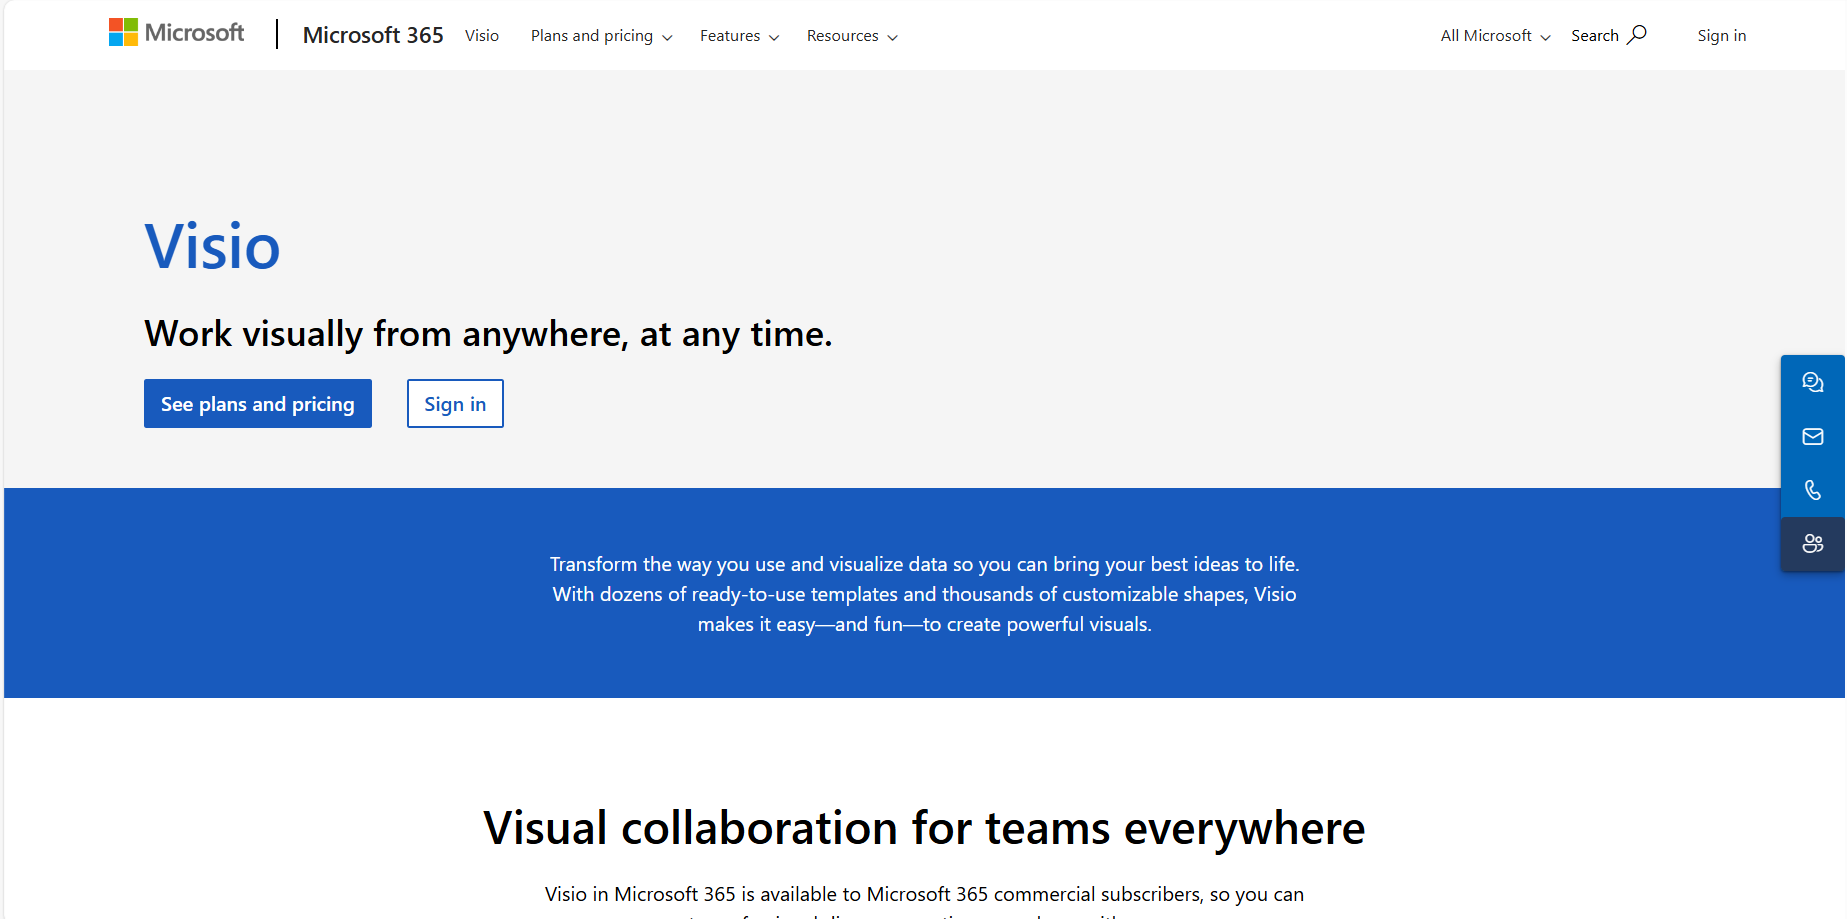Click See plans and pricing button

[258, 404]
